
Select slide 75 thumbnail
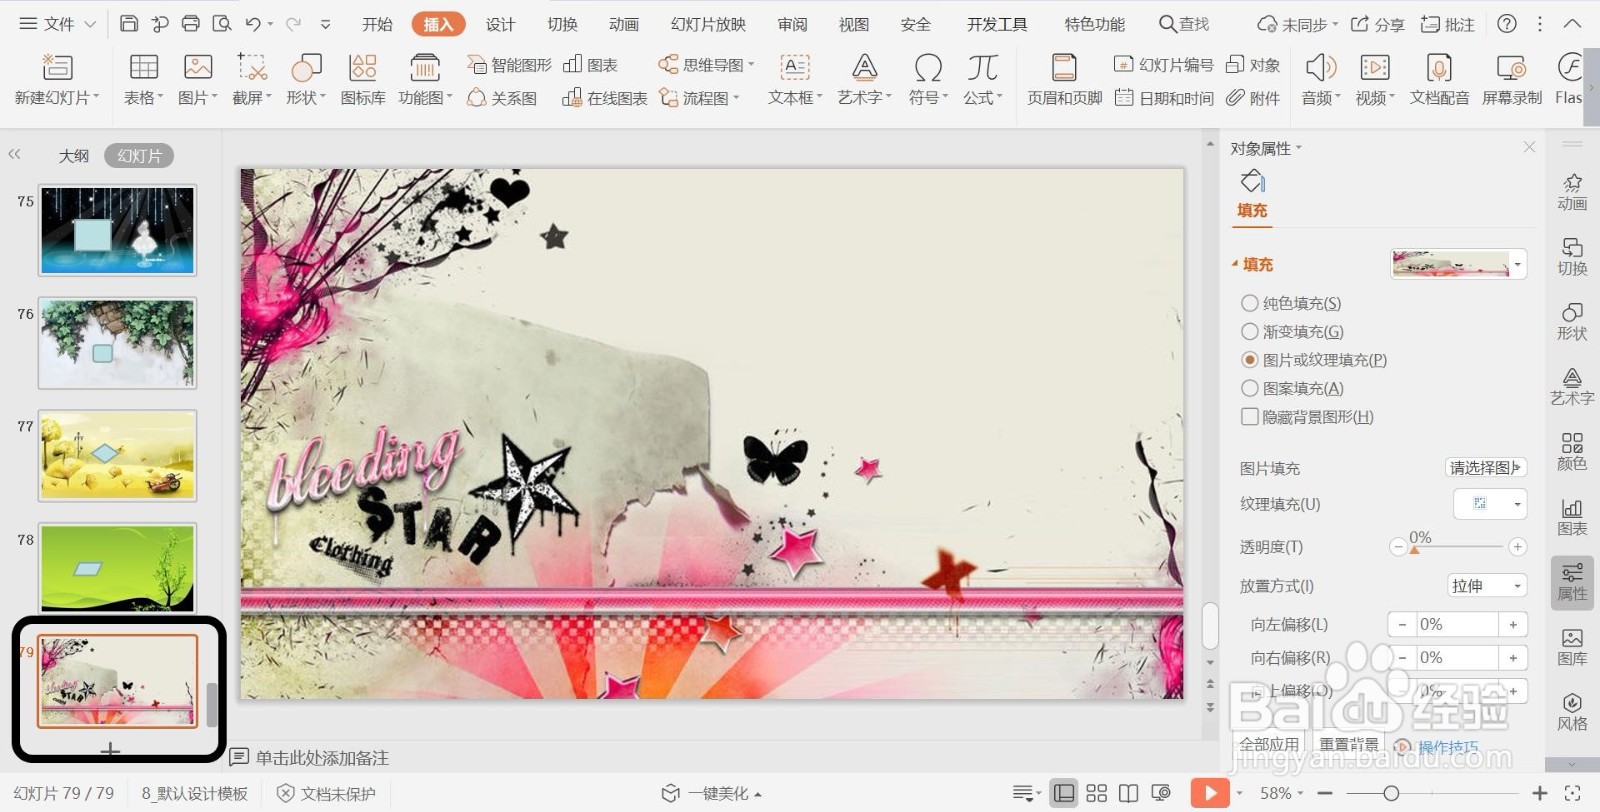tap(118, 230)
